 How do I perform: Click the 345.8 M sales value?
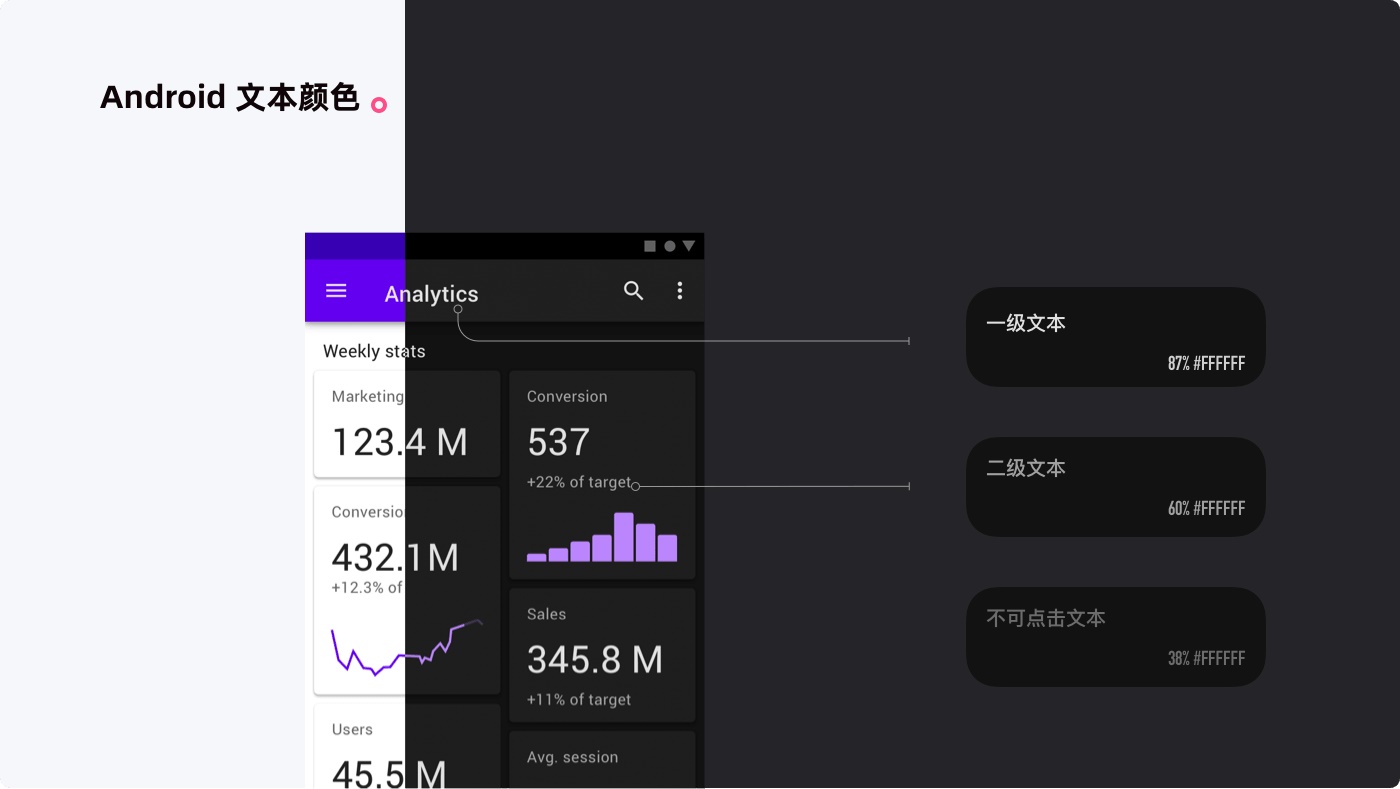[595, 660]
